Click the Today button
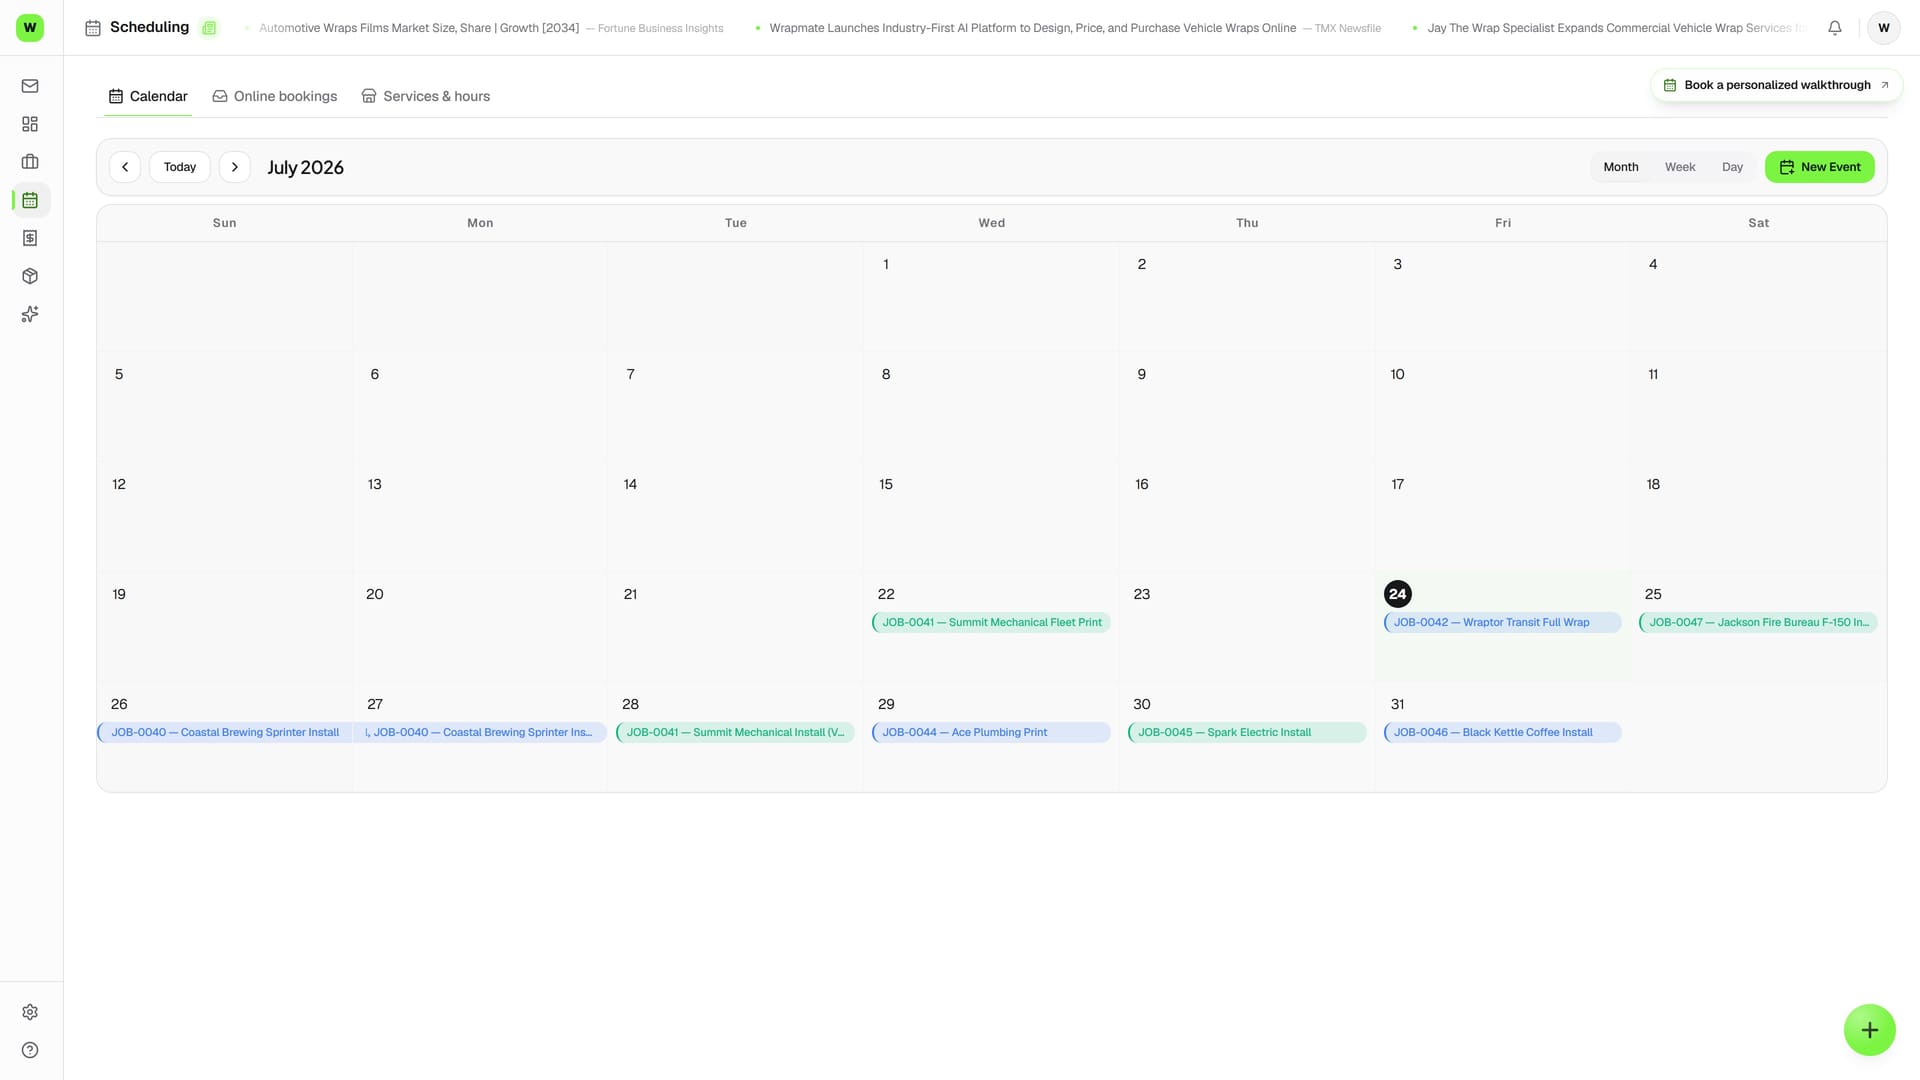The image size is (1920, 1080). click(x=180, y=167)
